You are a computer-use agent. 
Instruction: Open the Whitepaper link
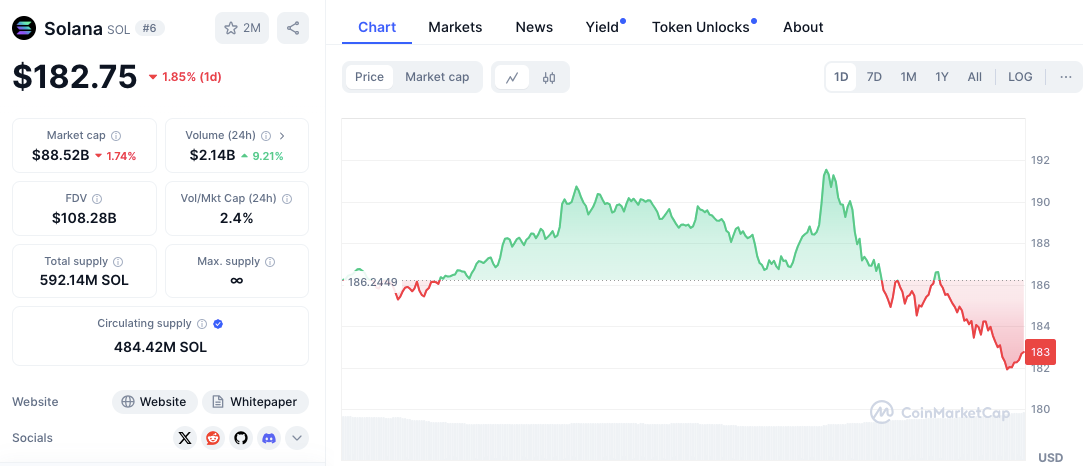tap(255, 402)
